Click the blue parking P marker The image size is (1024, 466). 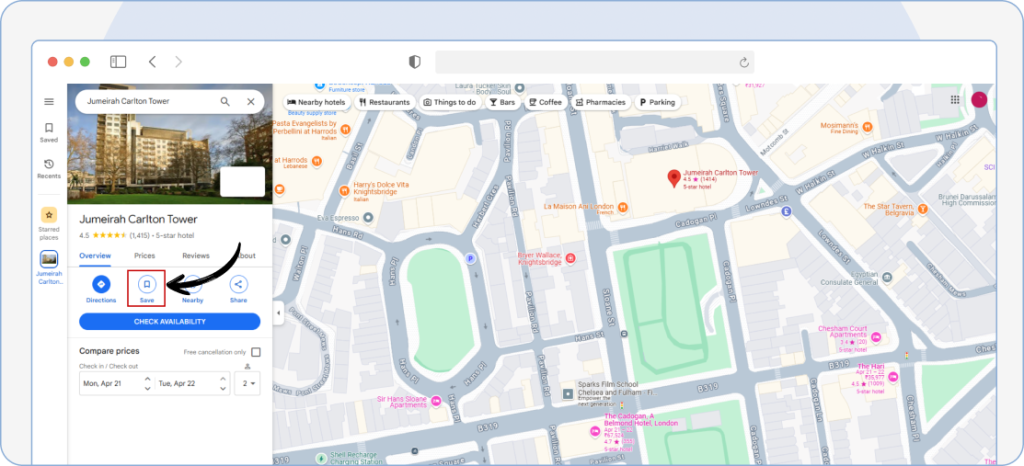469,259
